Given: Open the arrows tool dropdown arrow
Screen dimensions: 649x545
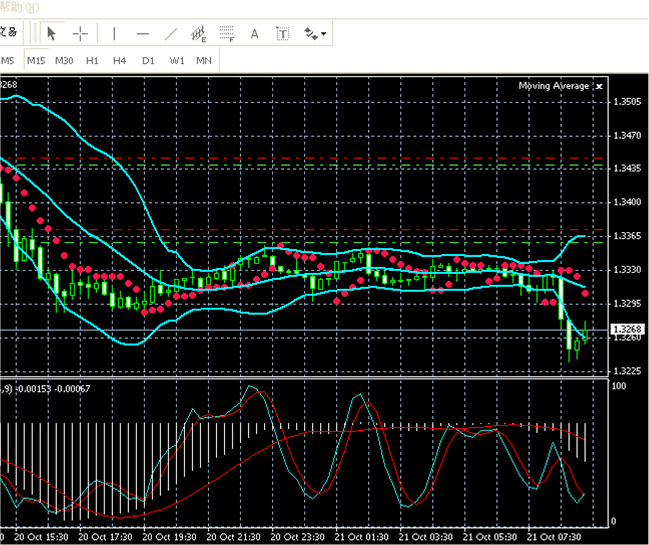Looking at the screenshot, I should [x=324, y=34].
